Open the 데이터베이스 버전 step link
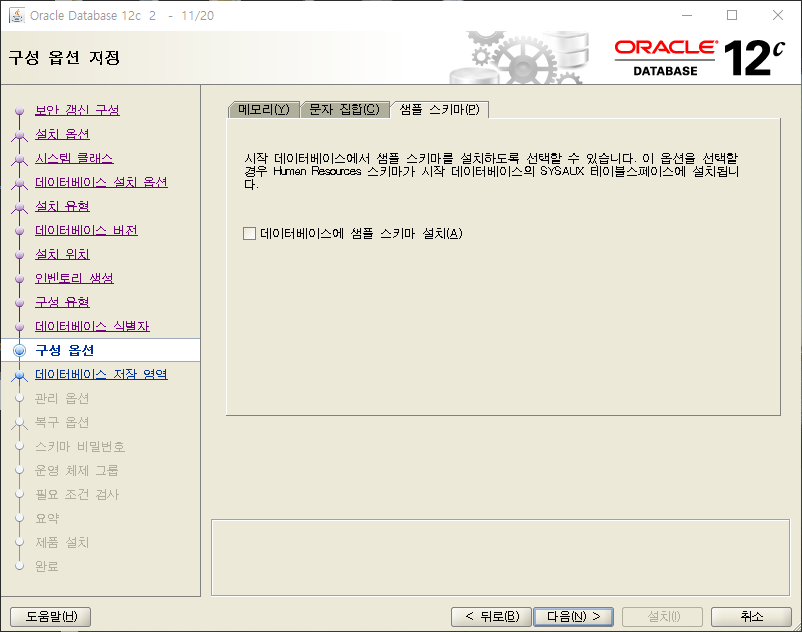This screenshot has width=802, height=632. pos(86,230)
